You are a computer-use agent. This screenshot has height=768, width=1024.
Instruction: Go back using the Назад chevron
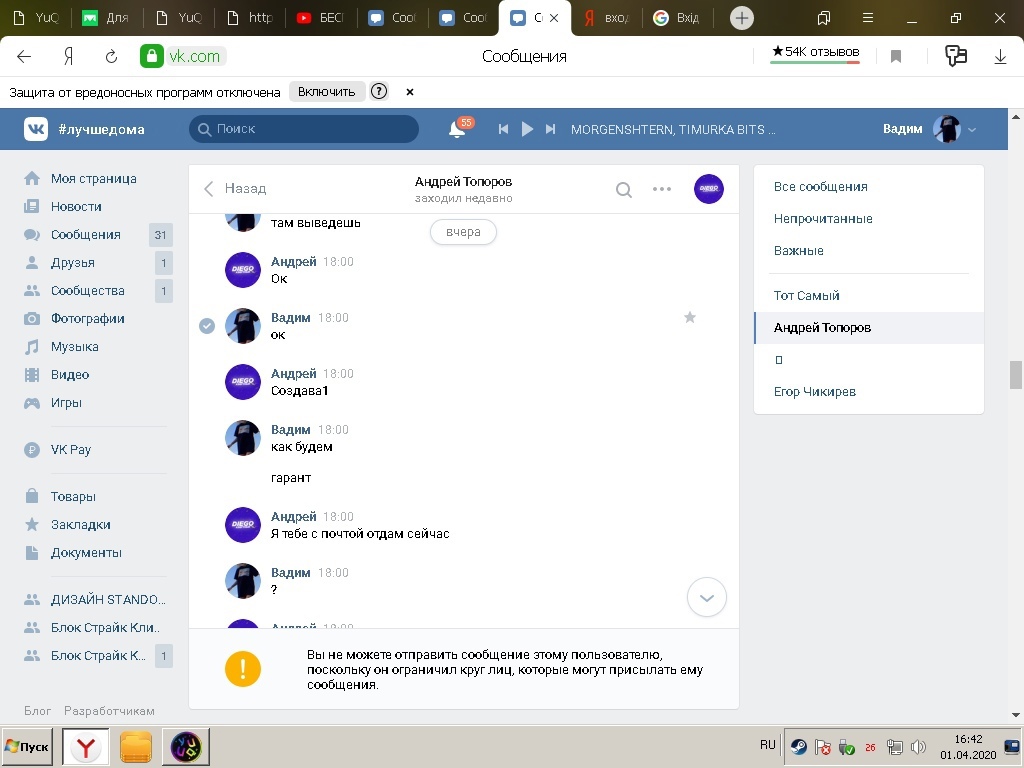(x=209, y=189)
